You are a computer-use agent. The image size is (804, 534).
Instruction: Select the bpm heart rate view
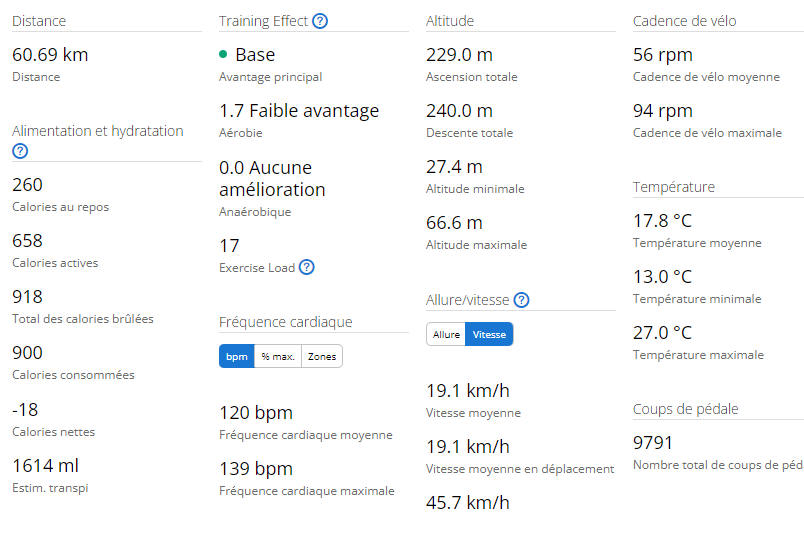click(237, 356)
